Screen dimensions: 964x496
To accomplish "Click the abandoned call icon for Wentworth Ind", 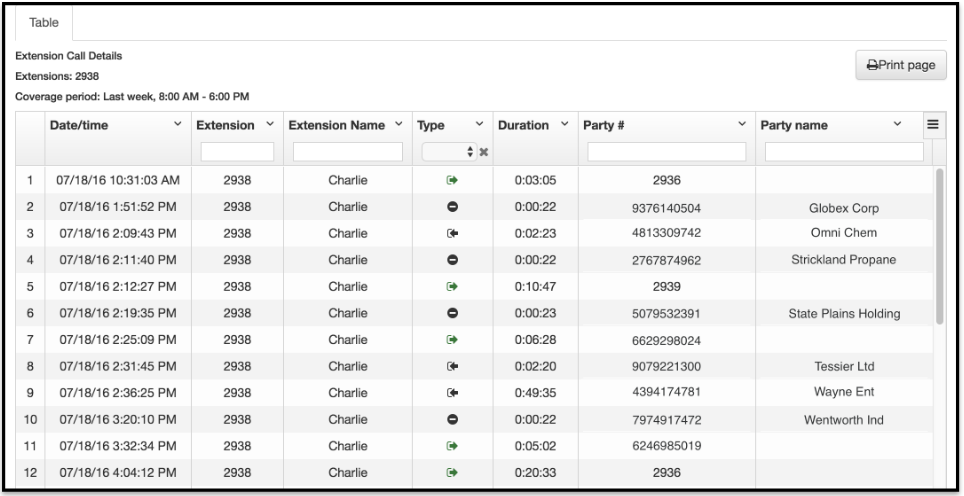I will (x=452, y=419).
